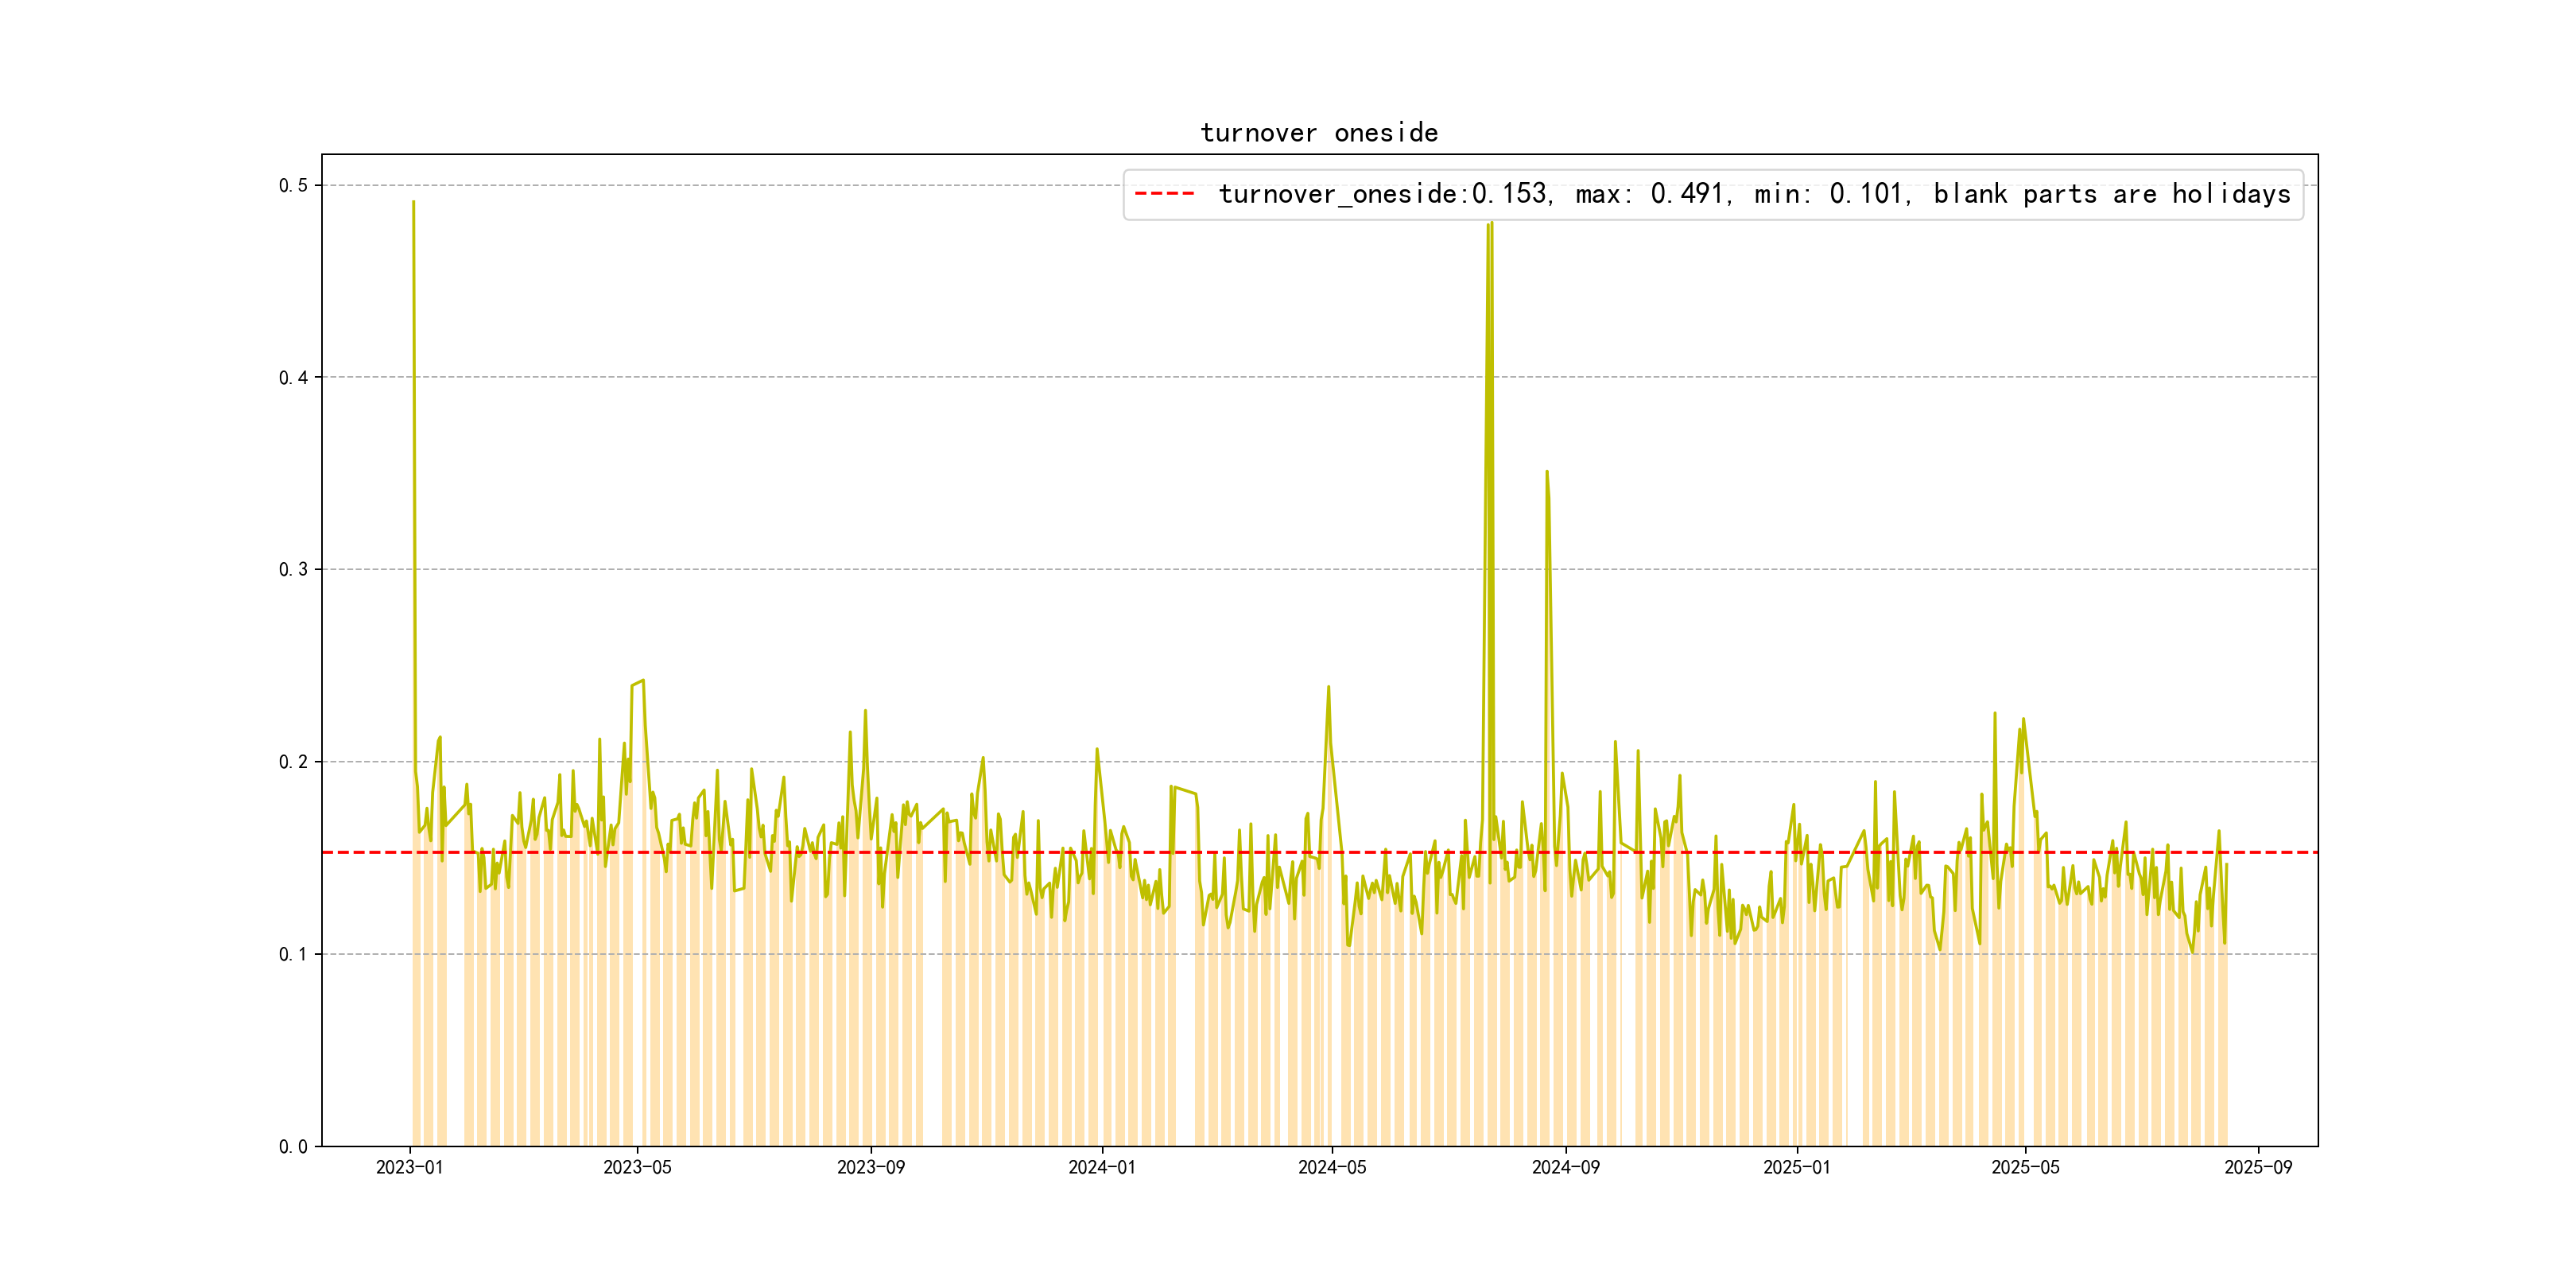Click the 2023-05 x-axis label

pos(637,1167)
